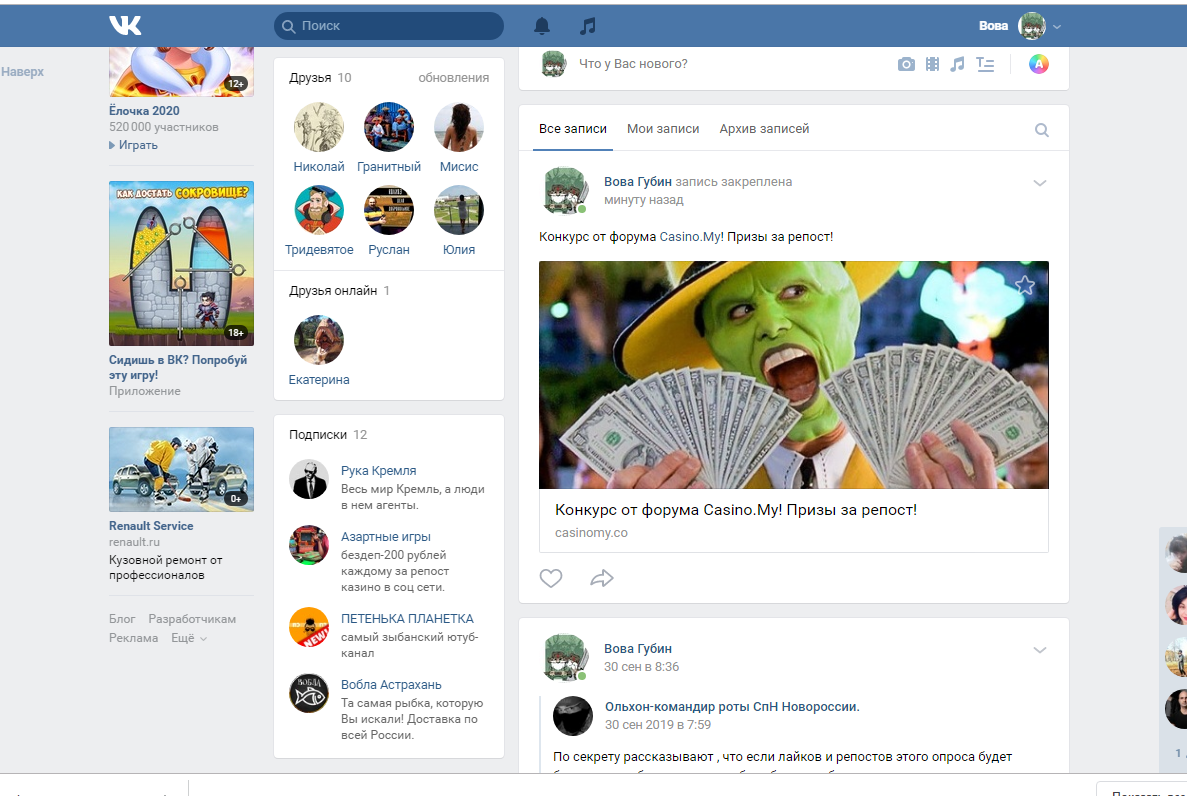Open the Друзья section header
1187x796 pixels.
pos(320,78)
